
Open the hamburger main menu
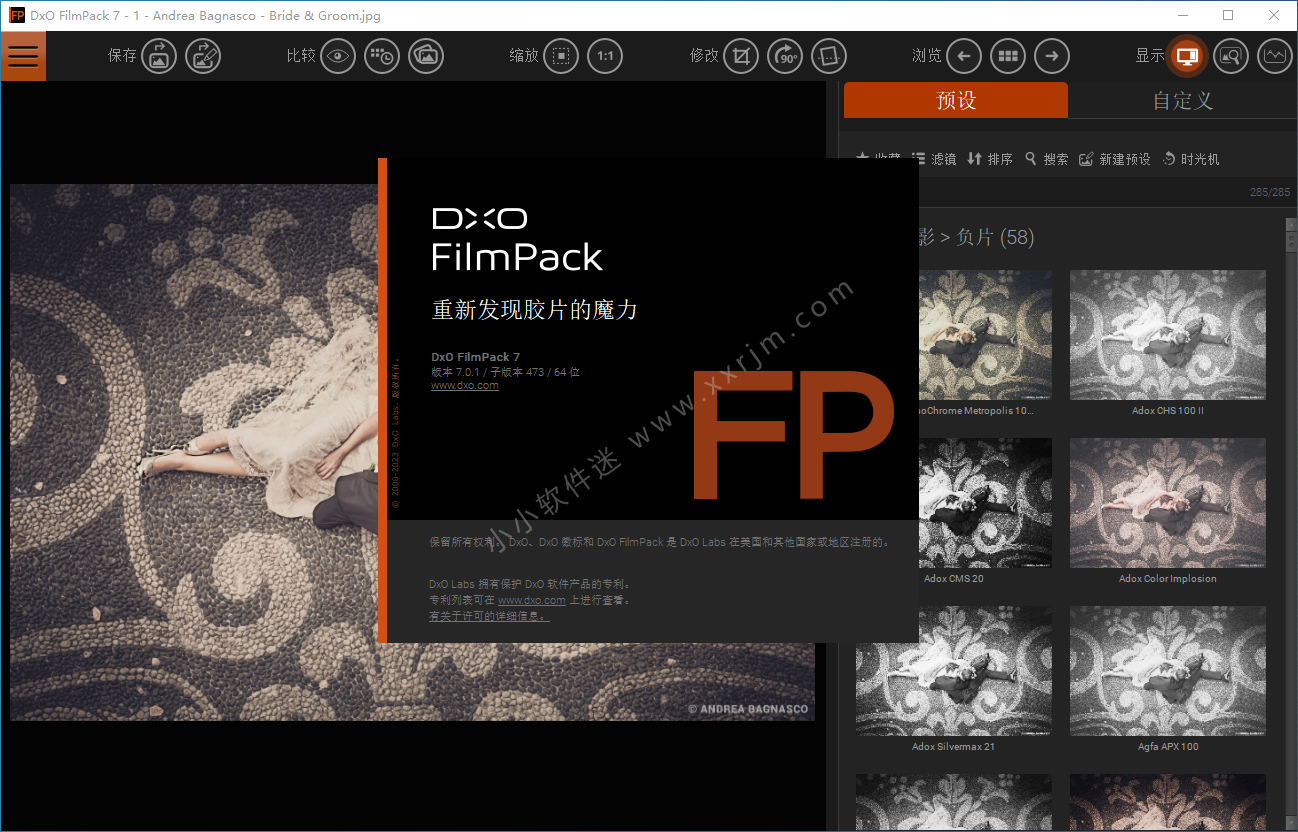(23, 56)
